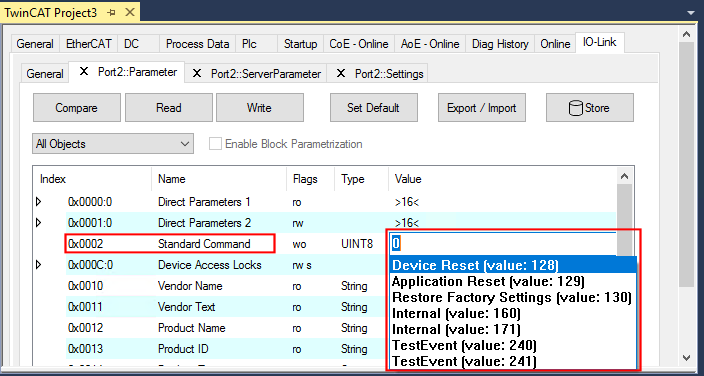Click the outer panel vertical scrollbar thumb
The height and width of the screenshot is (376, 704).
(x=686, y=164)
